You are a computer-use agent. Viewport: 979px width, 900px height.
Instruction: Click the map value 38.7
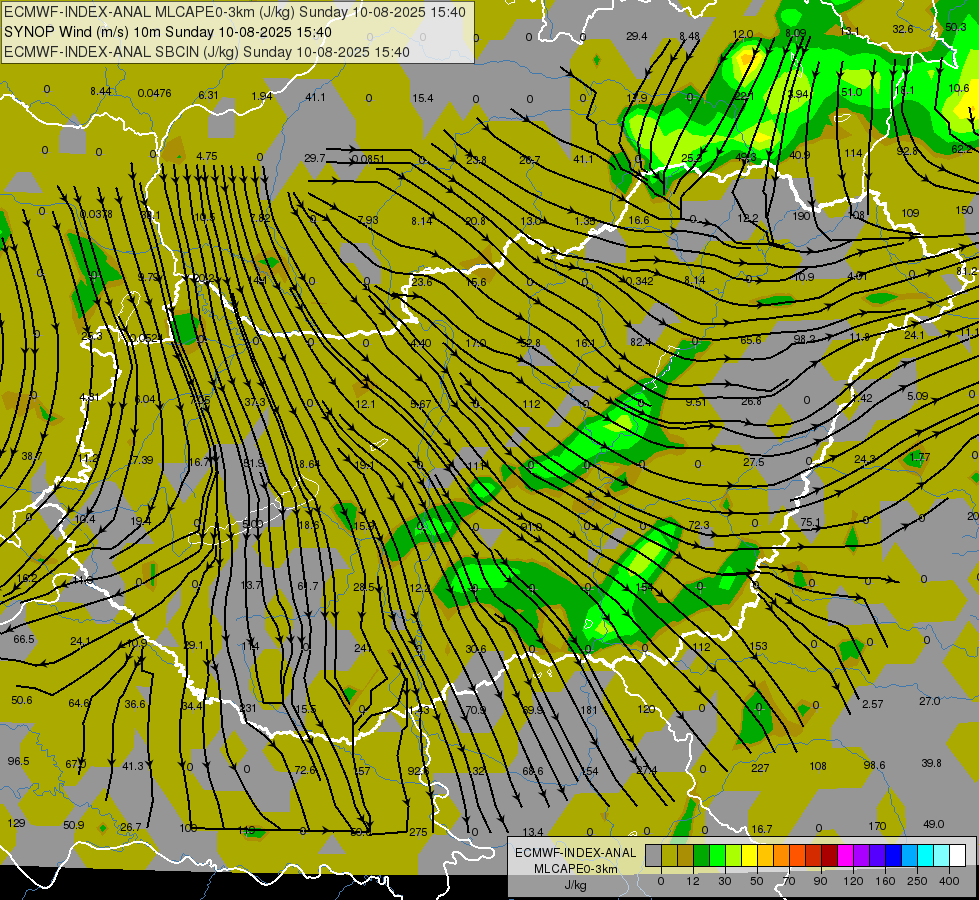[31, 457]
